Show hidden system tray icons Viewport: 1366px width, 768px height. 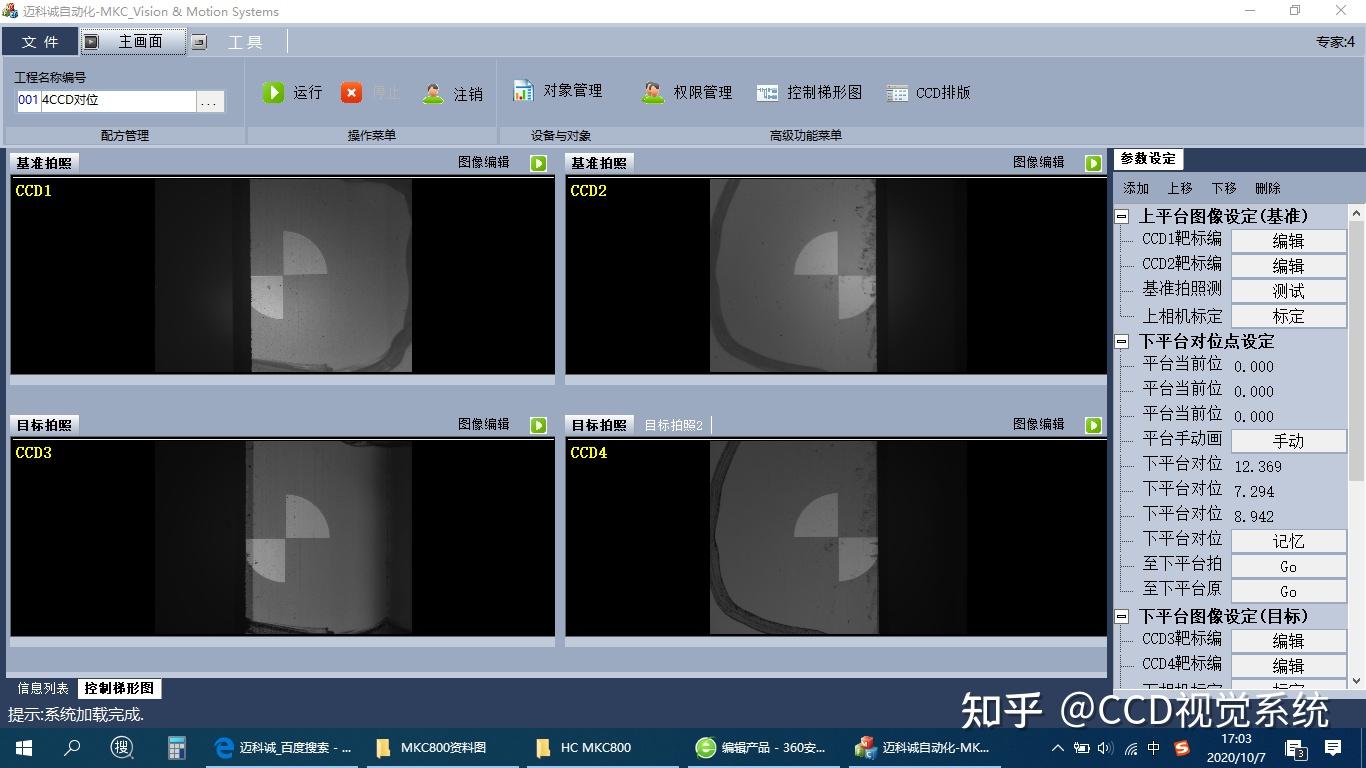[1058, 748]
